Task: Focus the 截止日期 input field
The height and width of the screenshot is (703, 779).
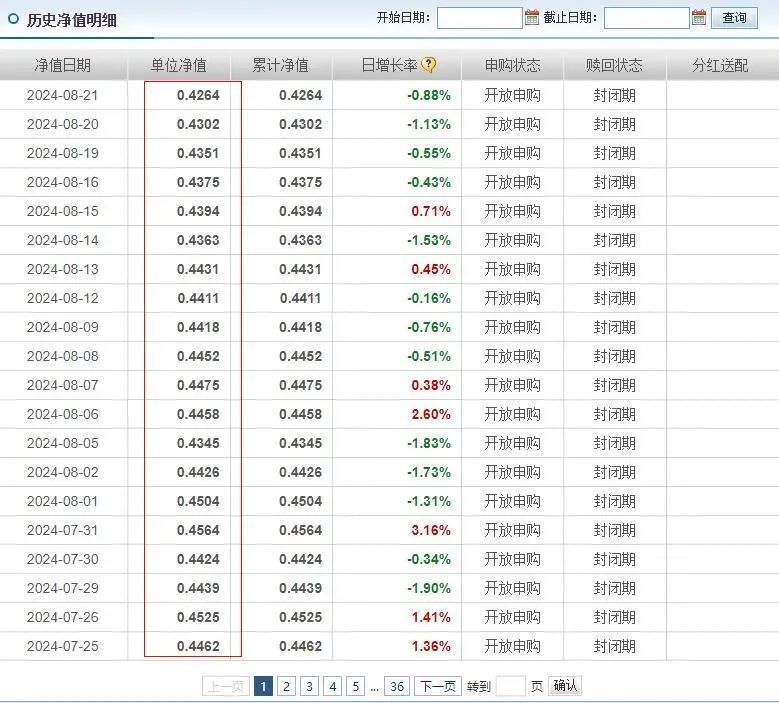Action: (x=646, y=18)
